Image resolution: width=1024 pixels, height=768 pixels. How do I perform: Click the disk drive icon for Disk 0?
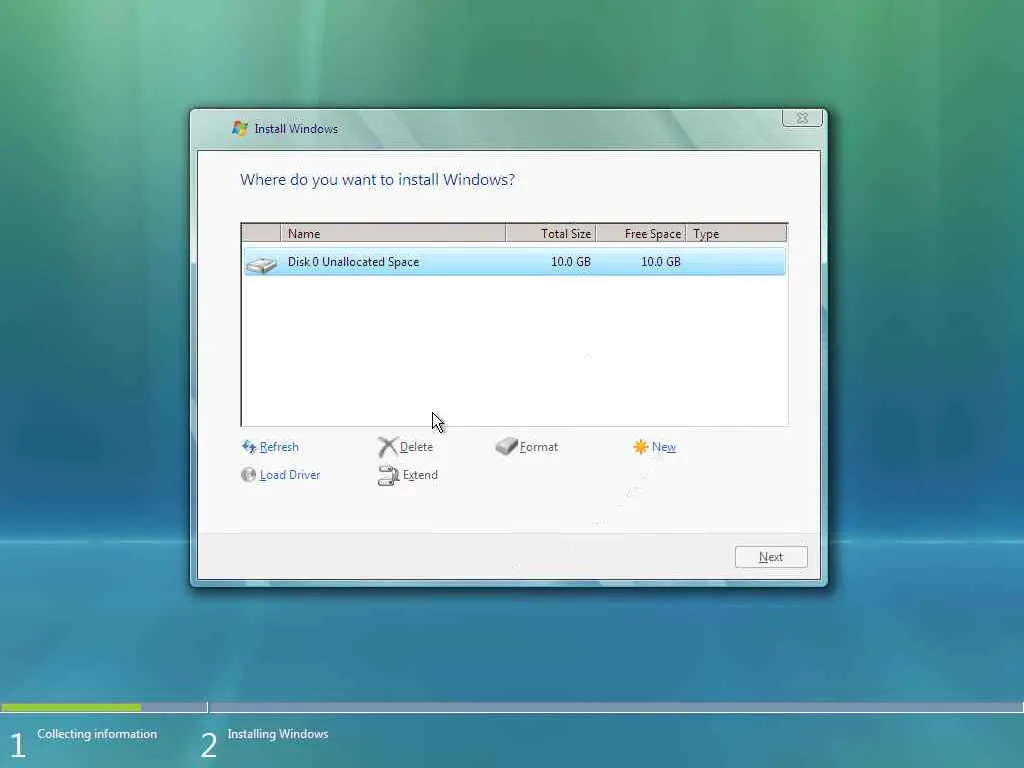[x=262, y=264]
